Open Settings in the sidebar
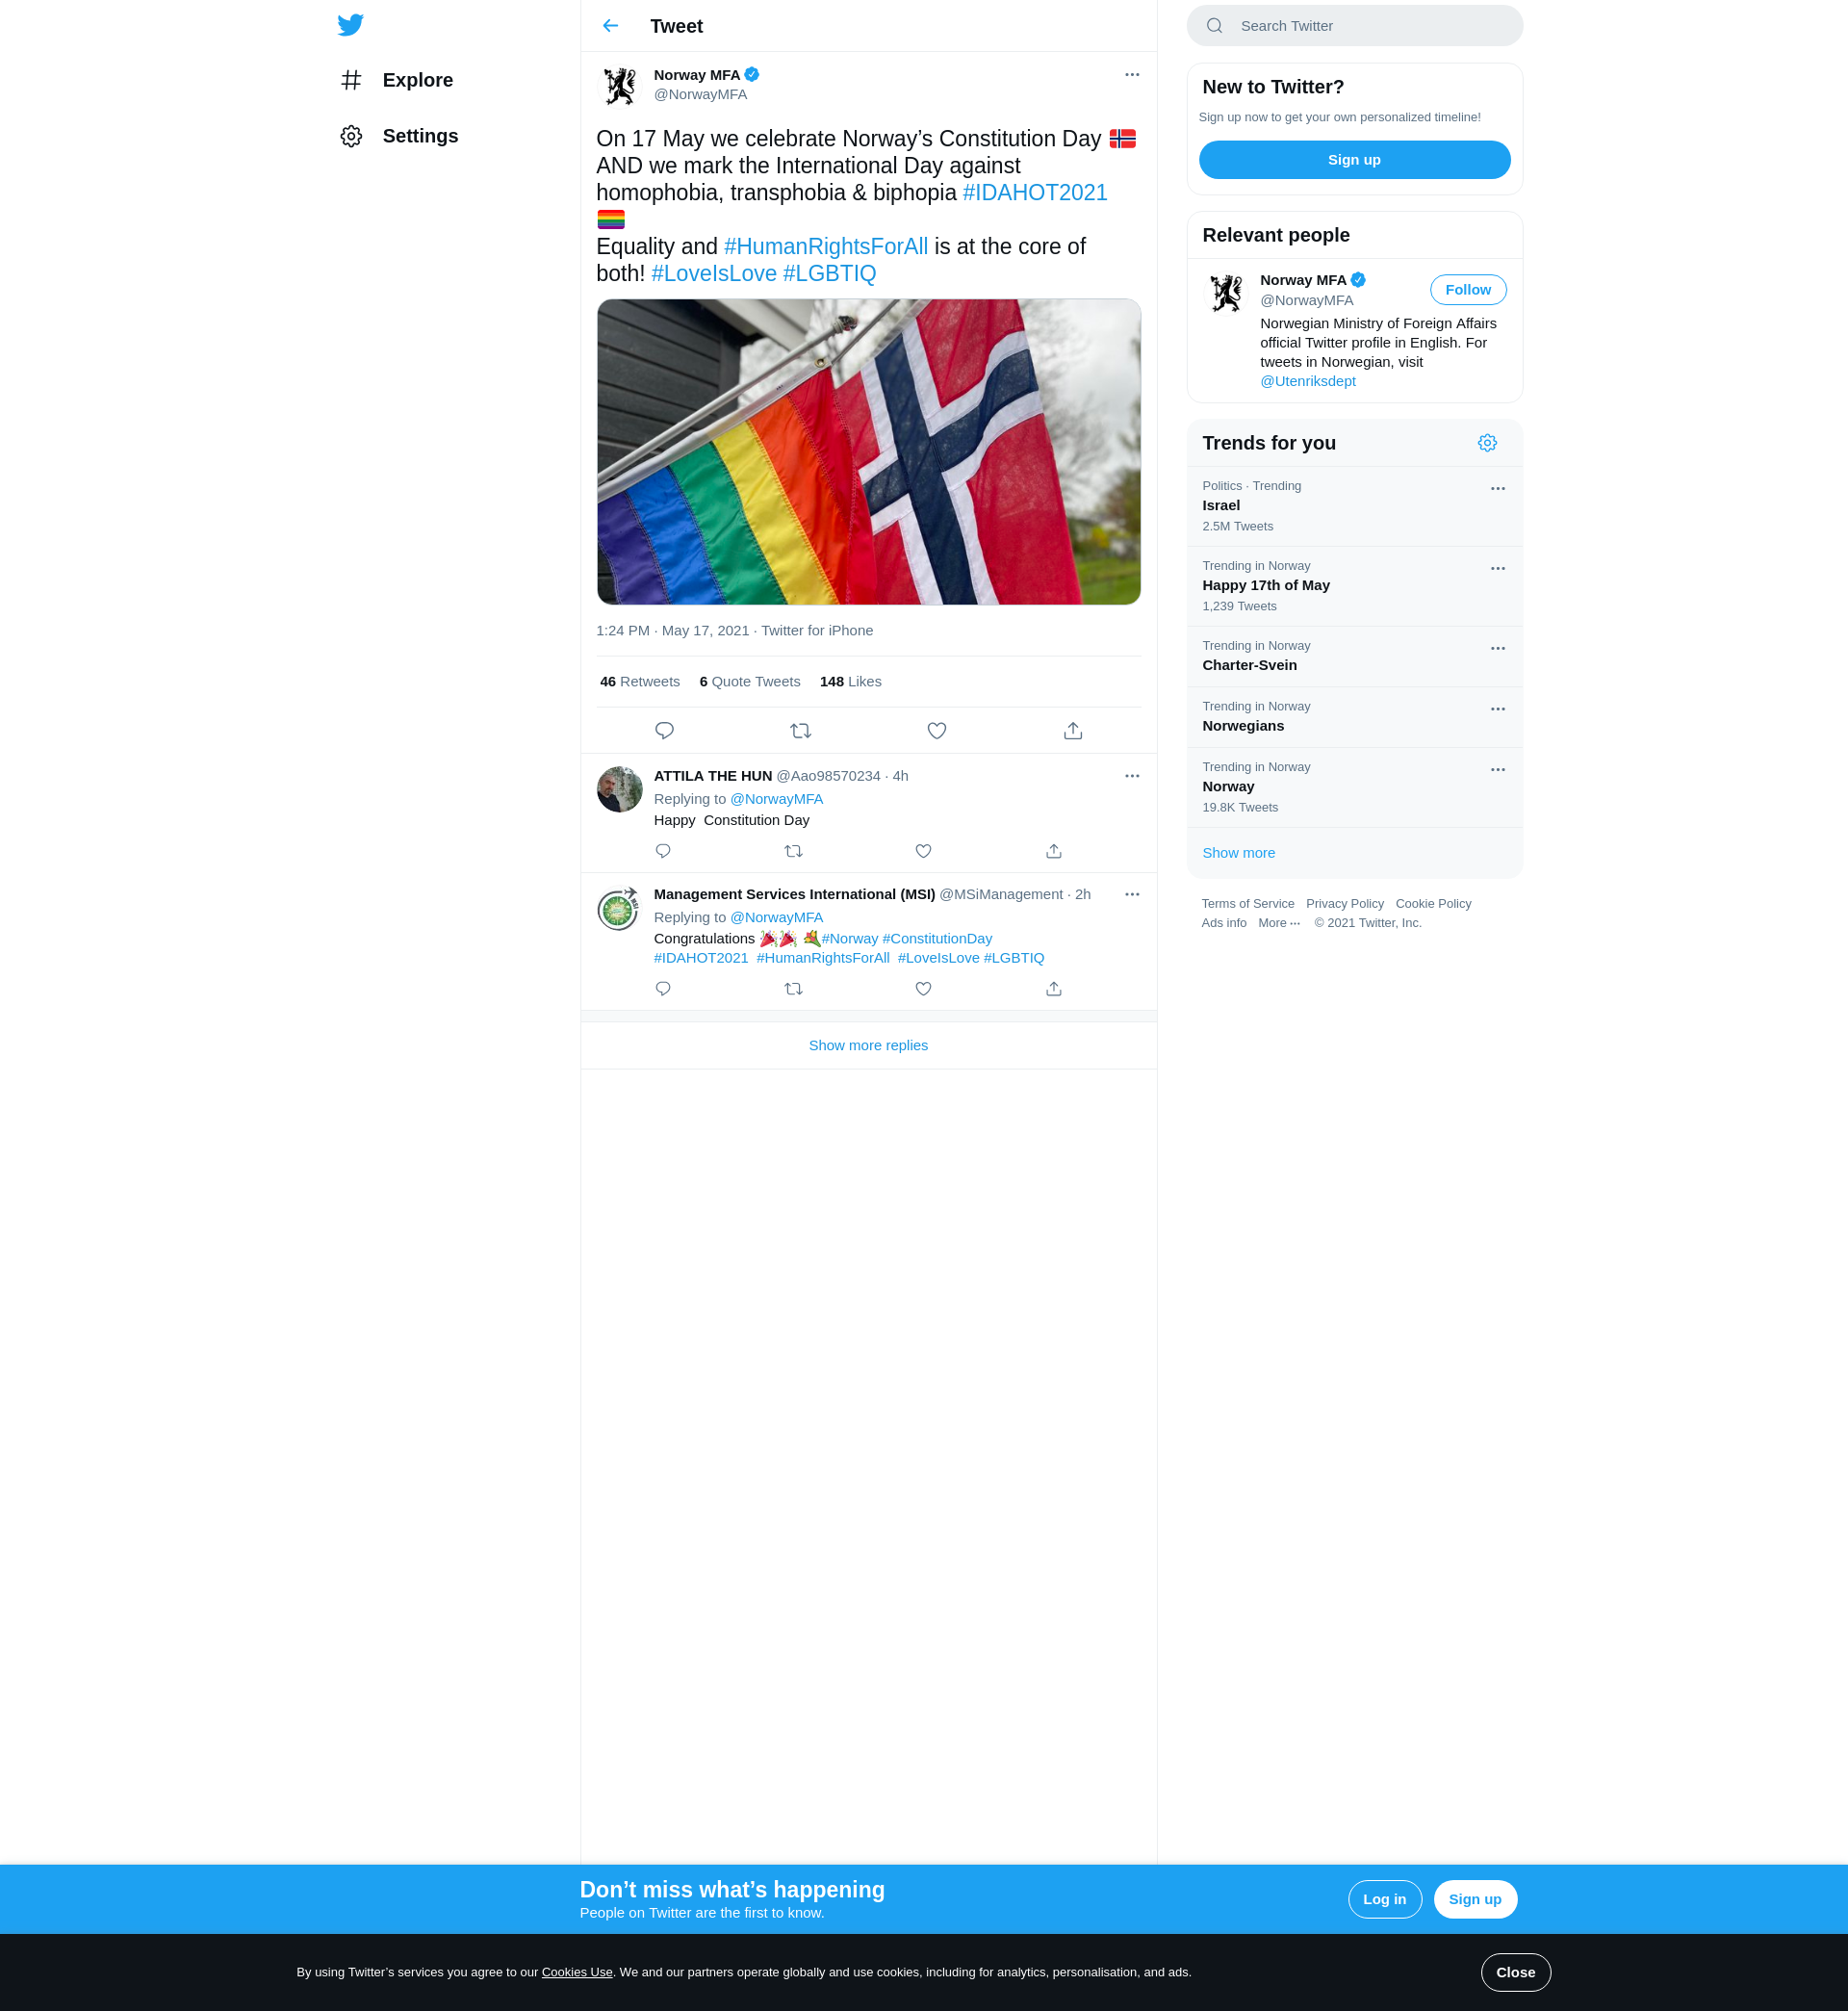The width and height of the screenshot is (1848, 2011). (419, 136)
